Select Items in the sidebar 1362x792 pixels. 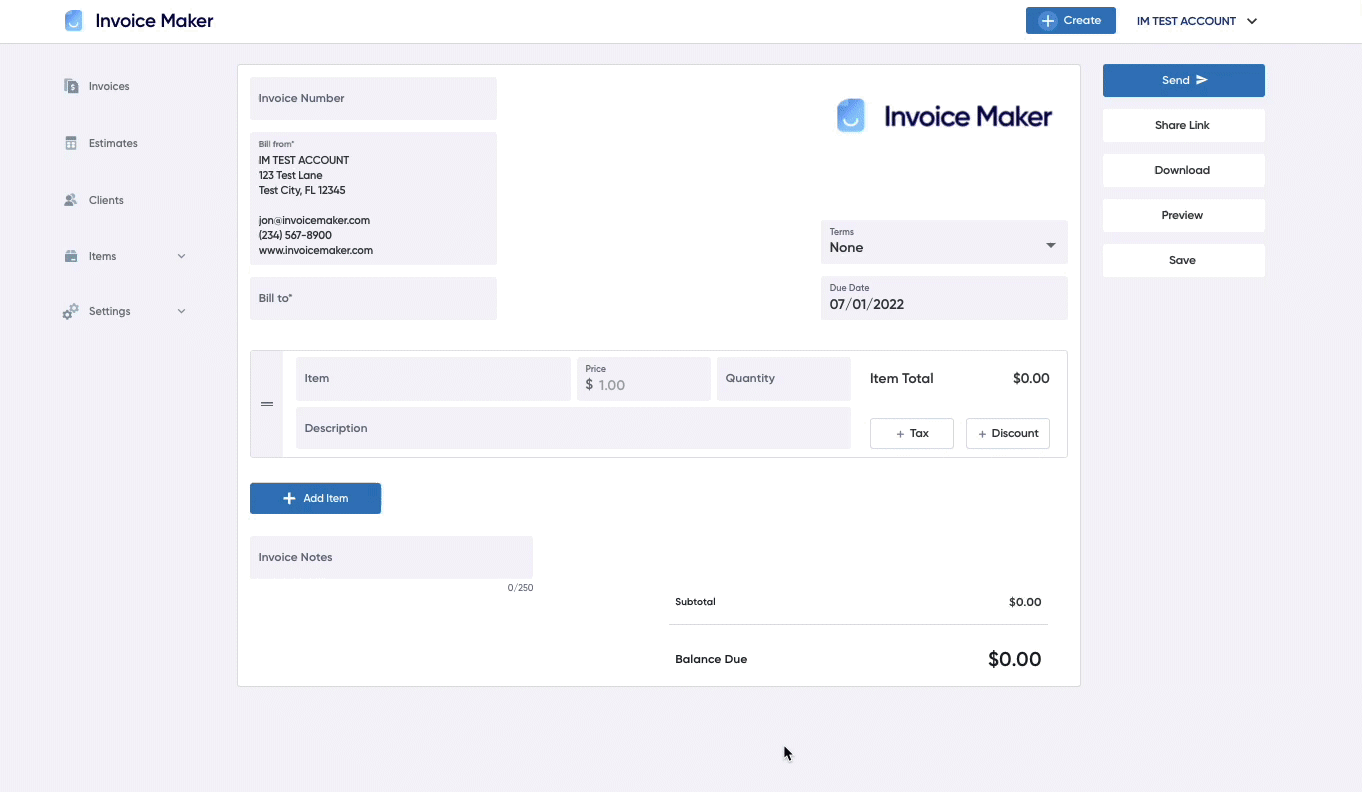coord(102,256)
